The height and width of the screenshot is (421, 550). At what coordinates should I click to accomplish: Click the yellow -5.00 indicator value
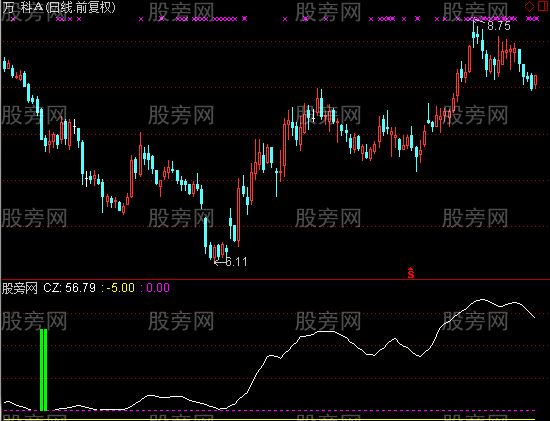(x=121, y=288)
